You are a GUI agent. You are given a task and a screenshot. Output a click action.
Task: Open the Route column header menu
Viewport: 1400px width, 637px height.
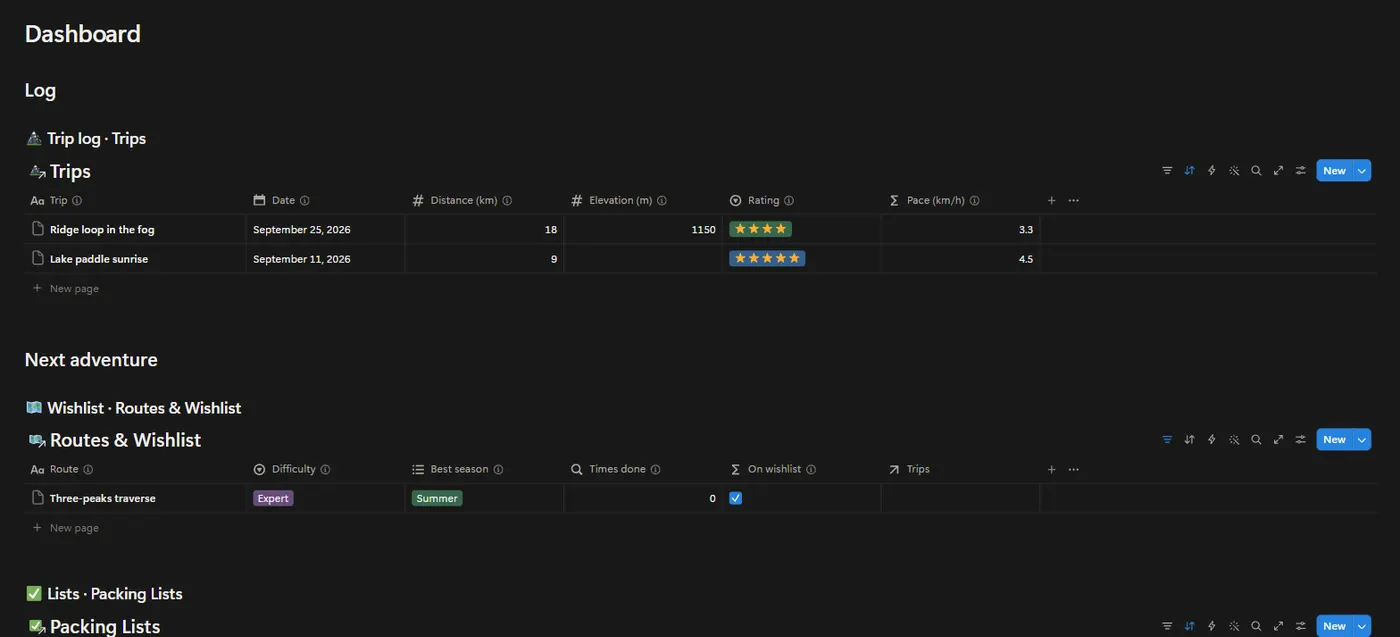click(x=136, y=470)
